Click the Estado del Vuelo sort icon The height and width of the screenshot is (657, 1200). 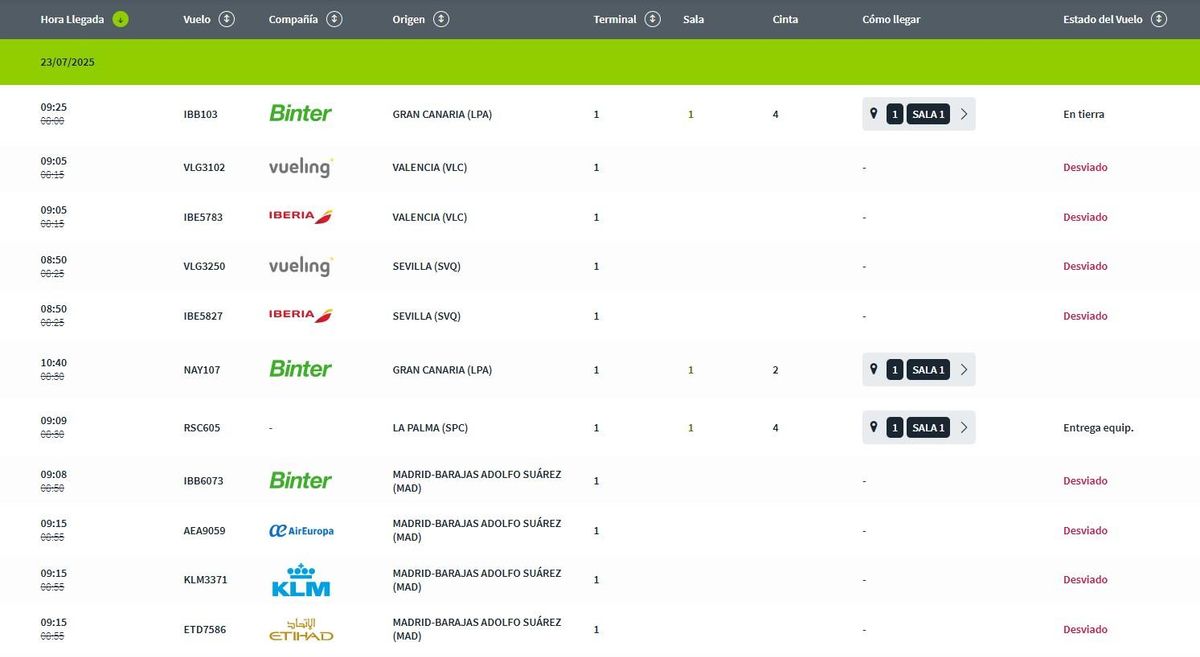tap(1159, 19)
